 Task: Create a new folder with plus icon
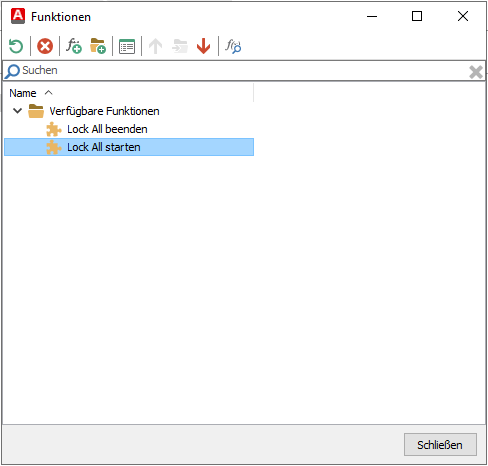pyautogui.click(x=98, y=46)
